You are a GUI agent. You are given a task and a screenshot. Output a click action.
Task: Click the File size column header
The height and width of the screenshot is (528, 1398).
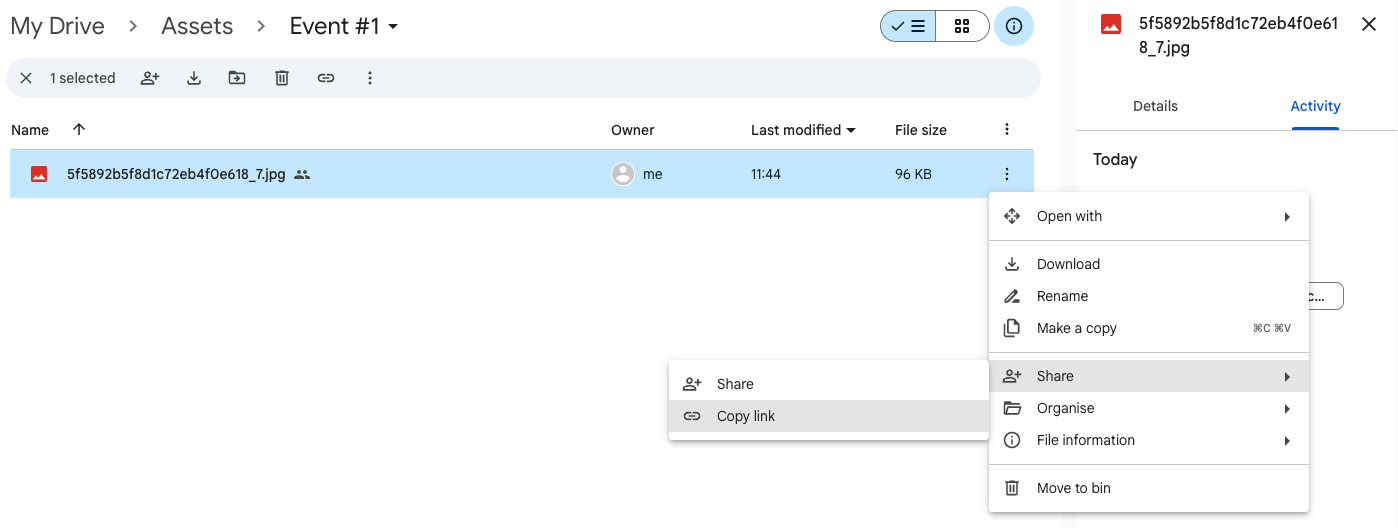(x=921, y=130)
